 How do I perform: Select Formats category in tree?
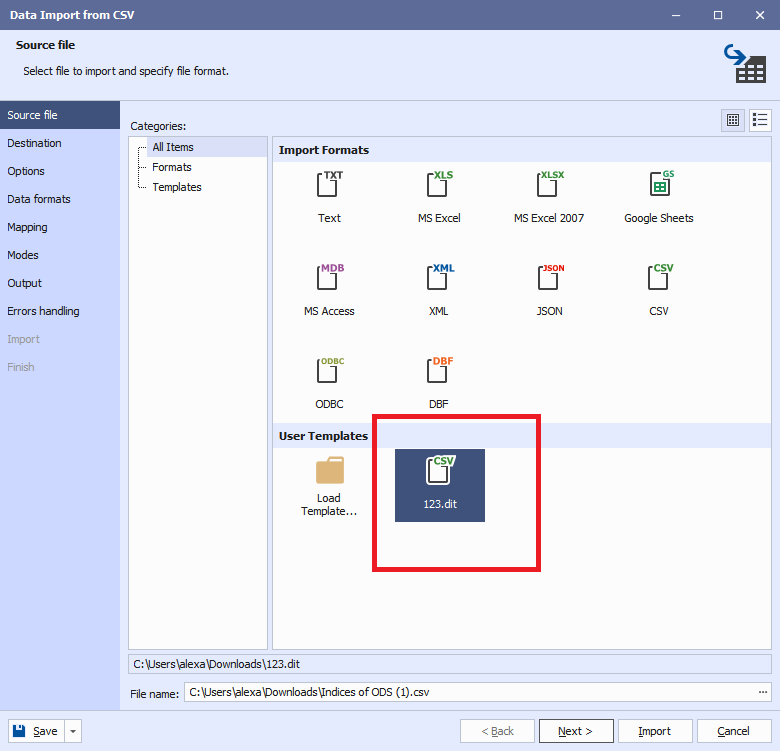[x=172, y=167]
